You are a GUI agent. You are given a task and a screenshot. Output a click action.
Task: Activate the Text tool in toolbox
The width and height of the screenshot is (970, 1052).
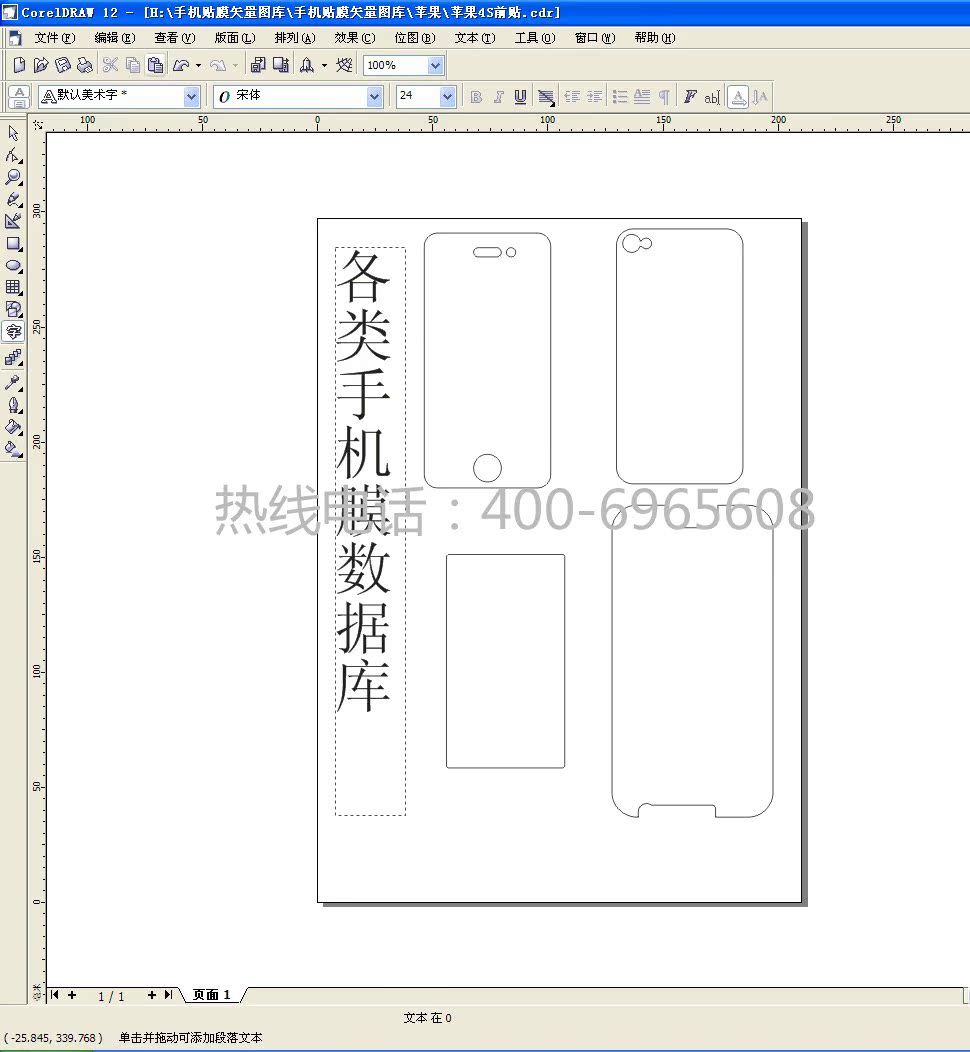click(x=13, y=332)
